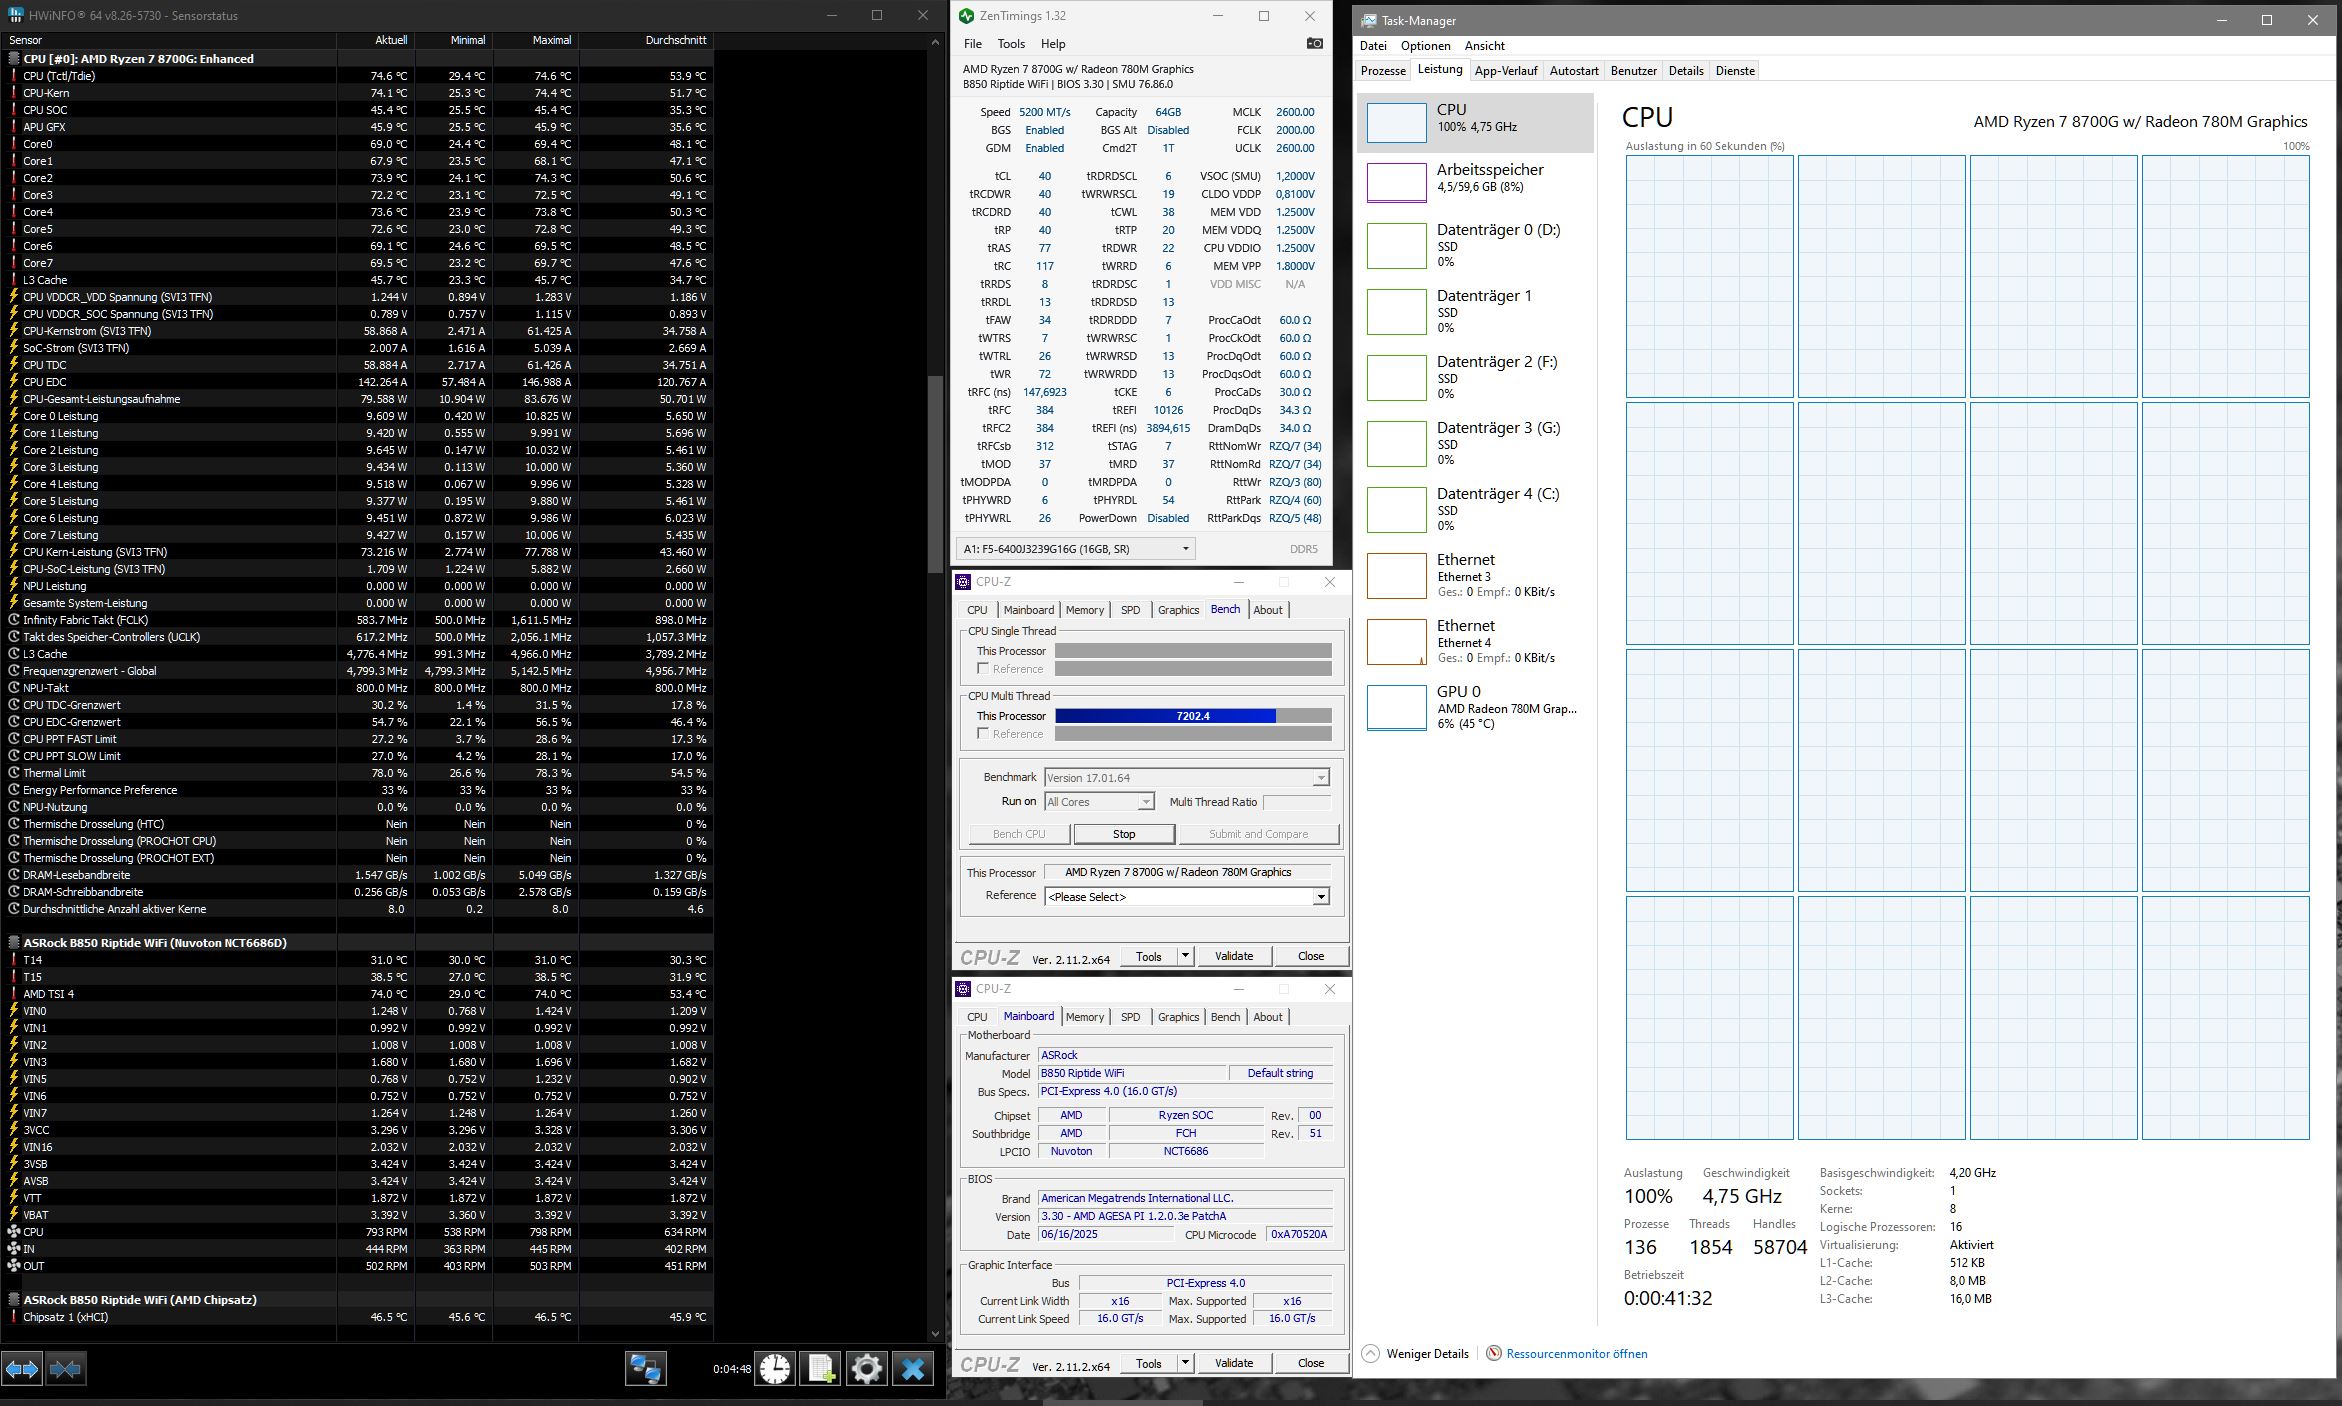
Task: Select GPU 0 Radeon 780M graph thumbnail
Action: 1396,707
